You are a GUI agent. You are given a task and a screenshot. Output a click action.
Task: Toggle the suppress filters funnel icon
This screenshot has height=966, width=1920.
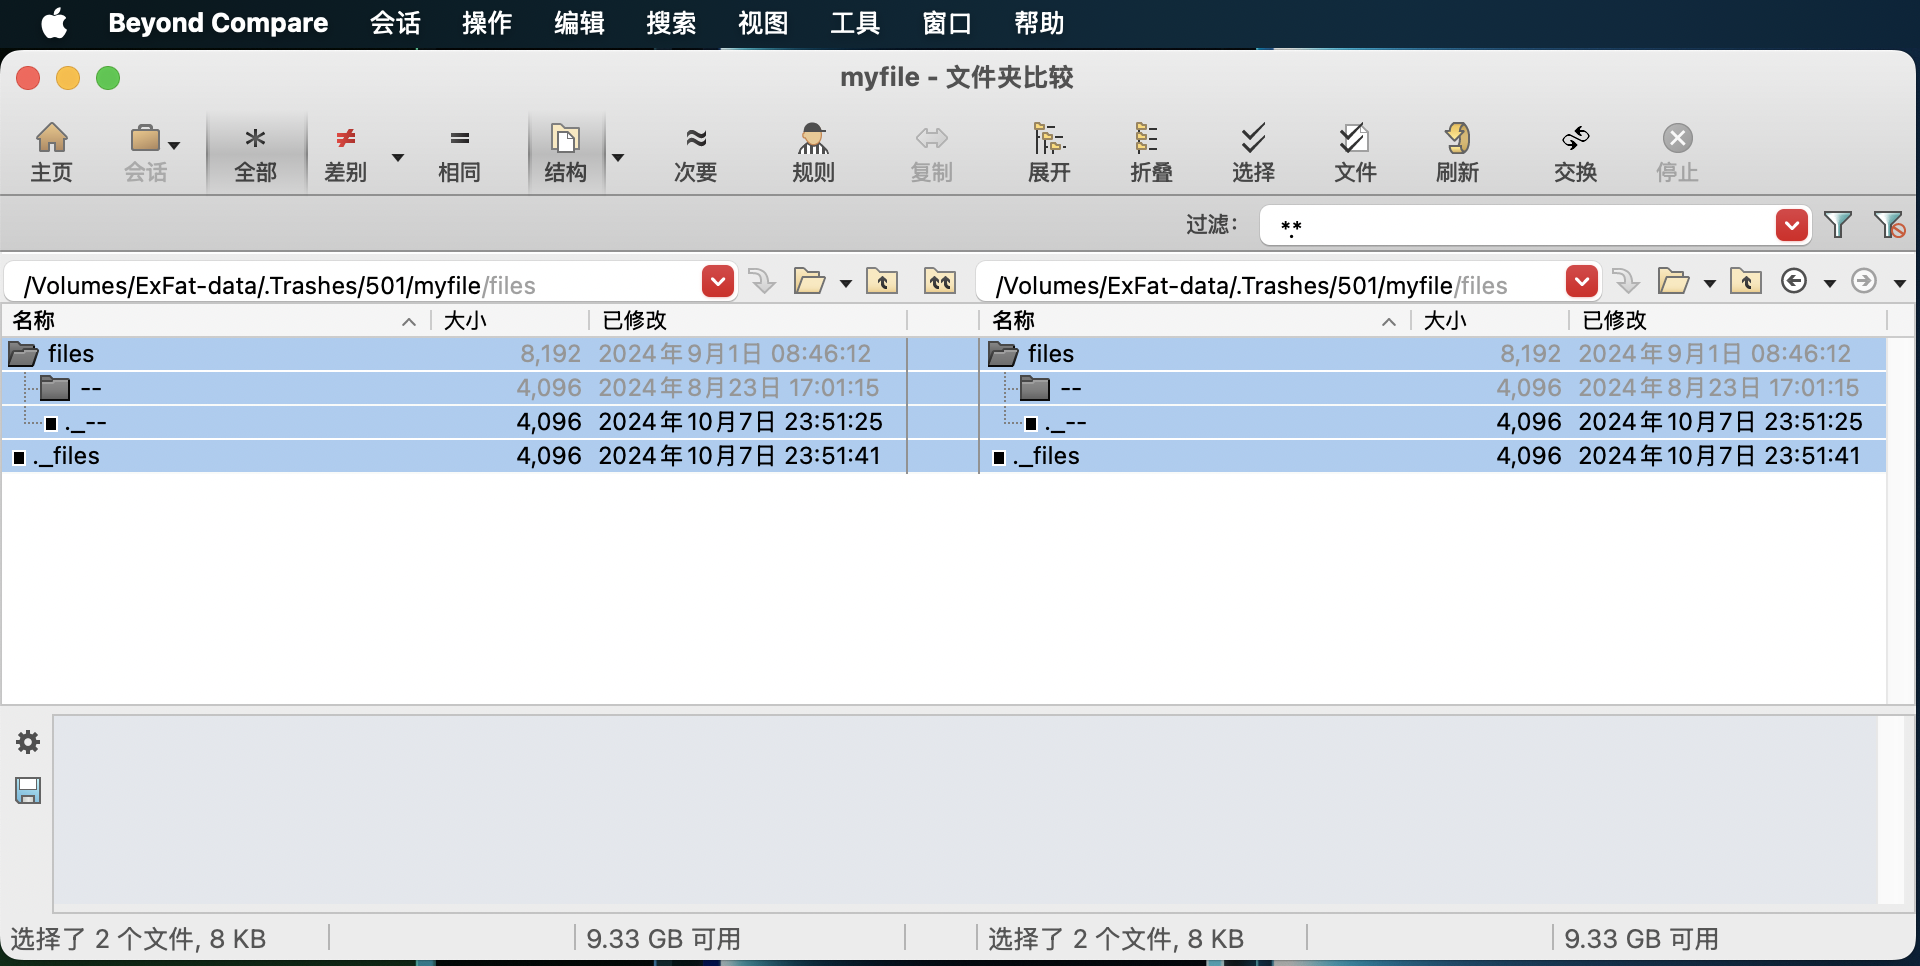pos(1889,225)
